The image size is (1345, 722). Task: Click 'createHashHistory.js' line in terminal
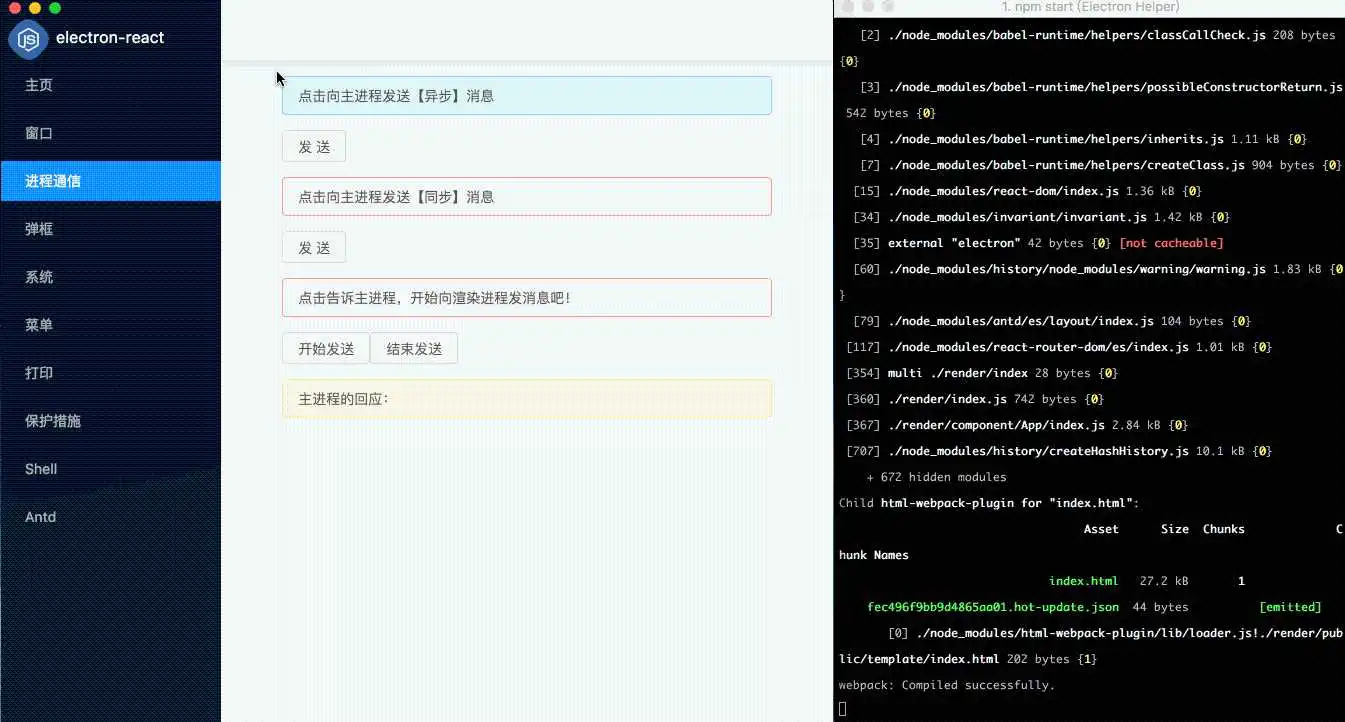(1059, 451)
